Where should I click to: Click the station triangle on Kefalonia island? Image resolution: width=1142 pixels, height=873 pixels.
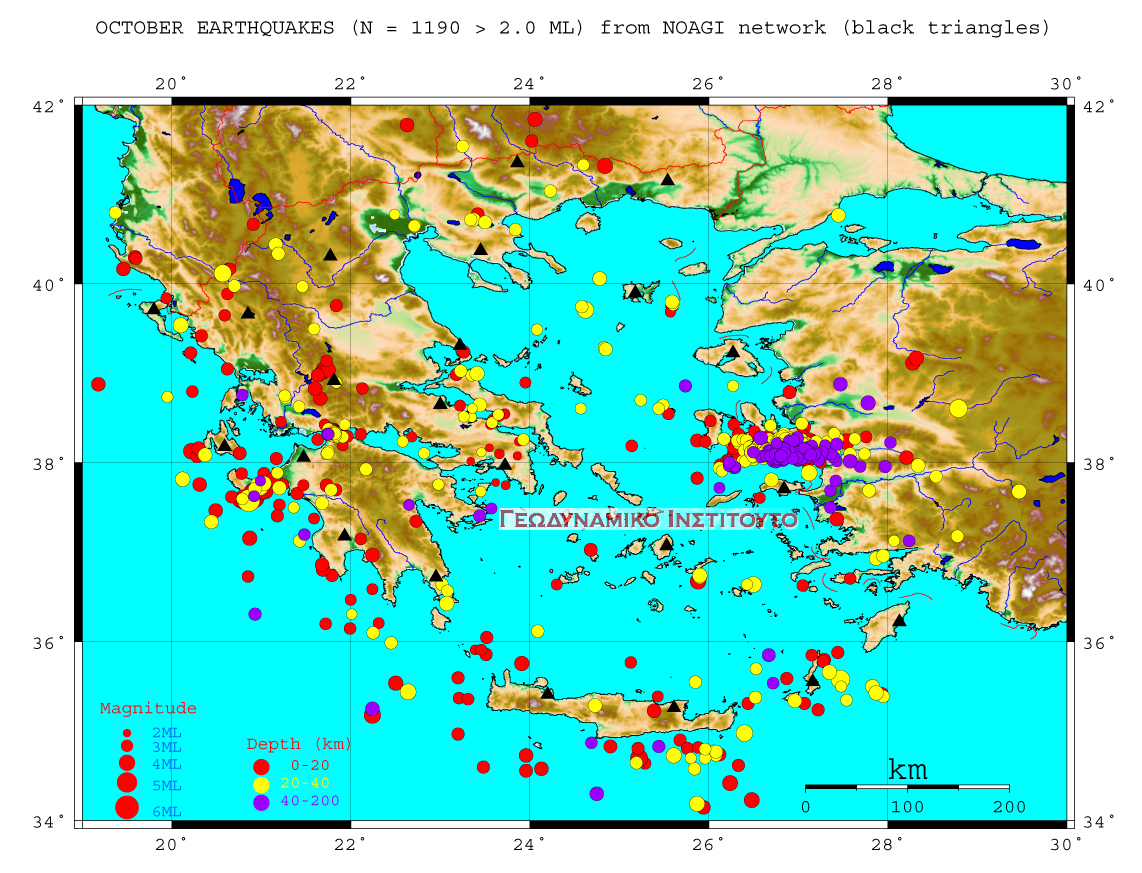click(224, 445)
